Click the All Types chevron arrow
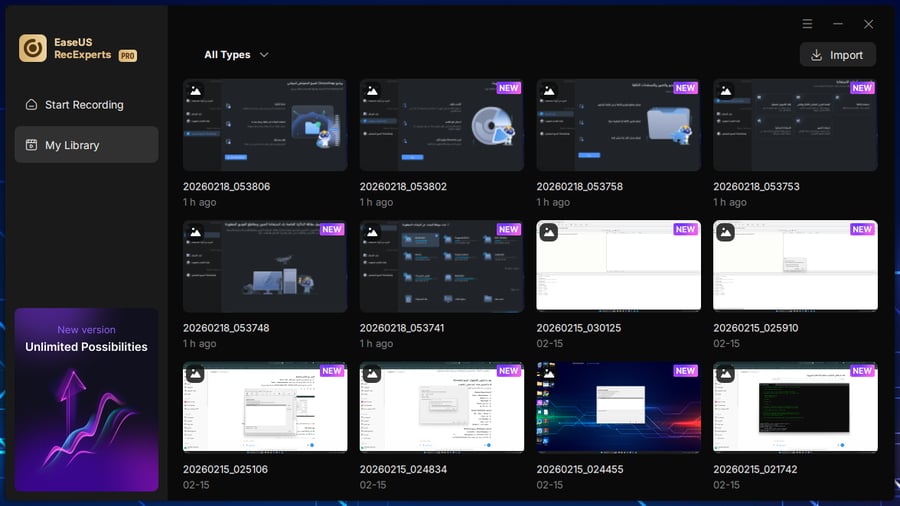The height and width of the screenshot is (506, 900). click(x=264, y=55)
